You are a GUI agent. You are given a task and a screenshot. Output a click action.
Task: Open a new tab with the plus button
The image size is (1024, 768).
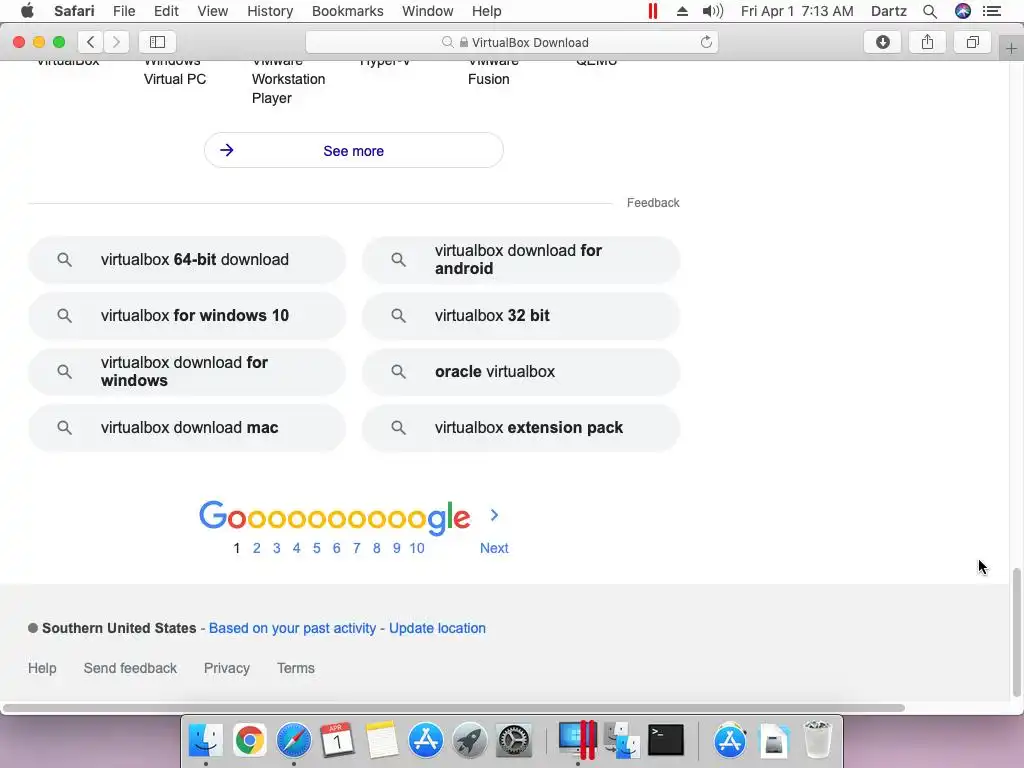(1011, 48)
